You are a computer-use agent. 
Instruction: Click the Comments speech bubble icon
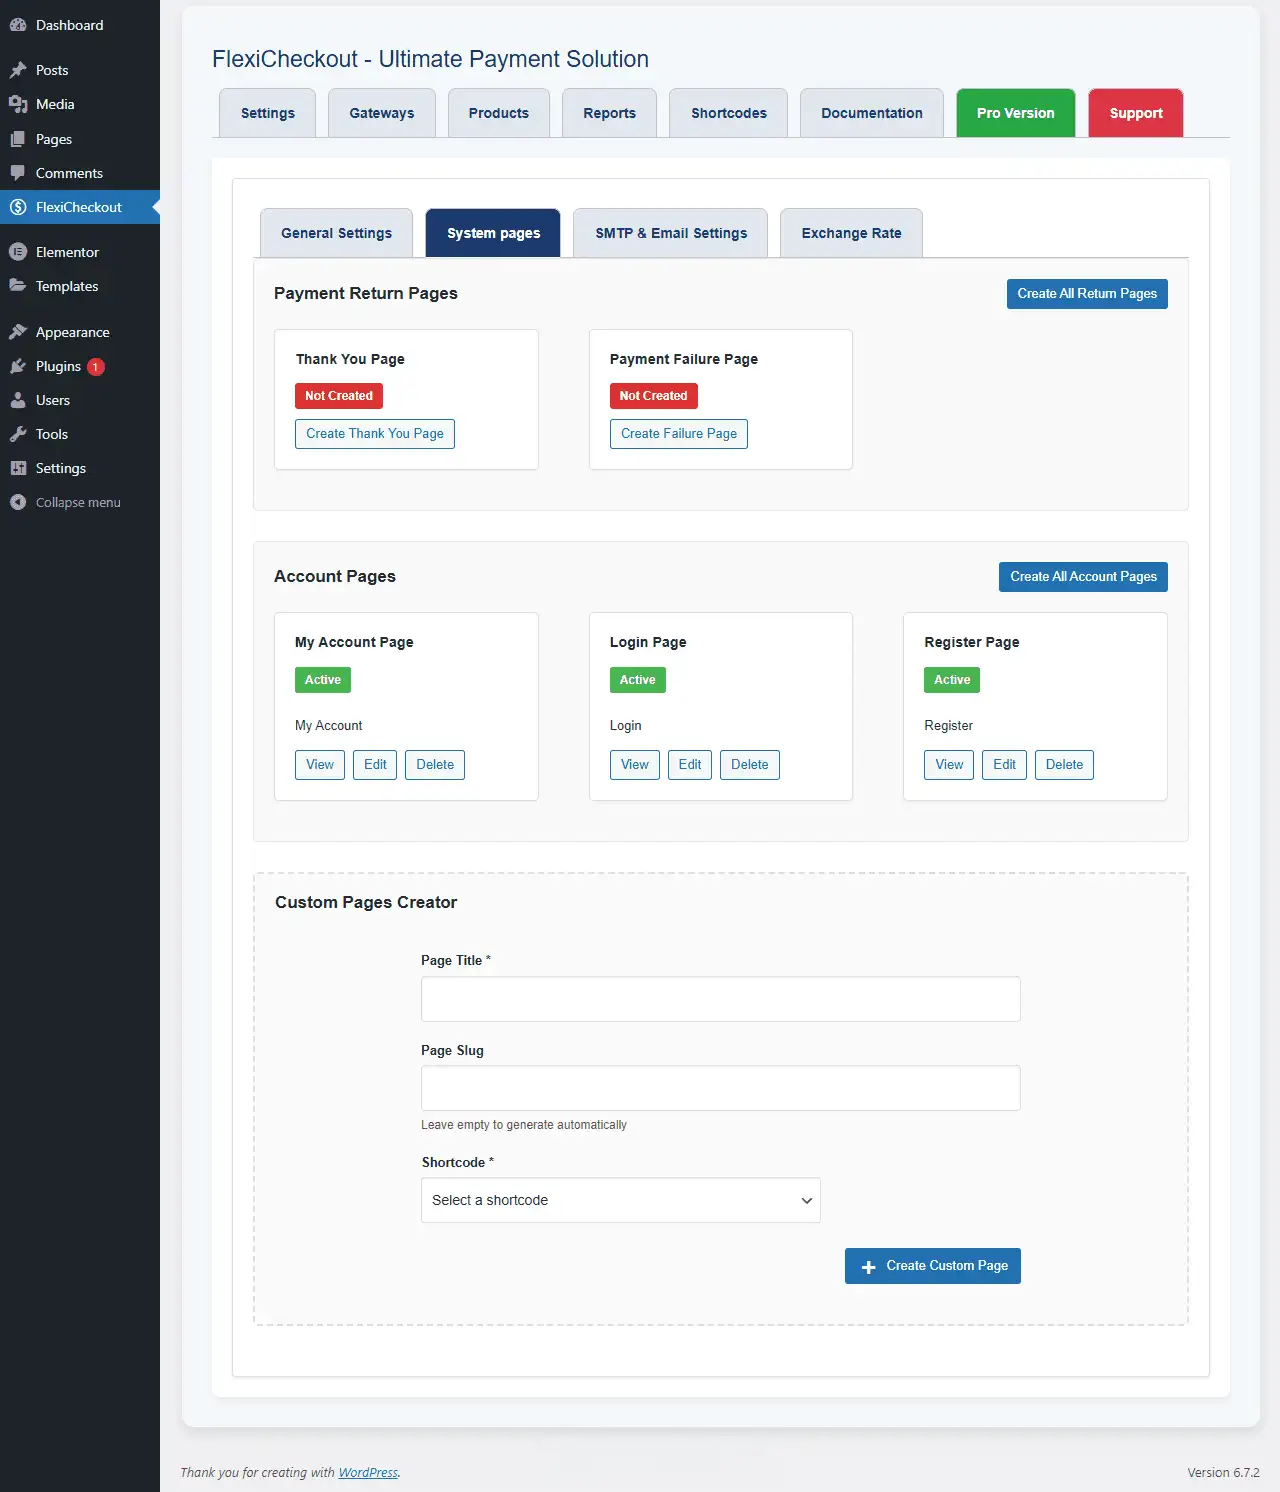tap(18, 173)
